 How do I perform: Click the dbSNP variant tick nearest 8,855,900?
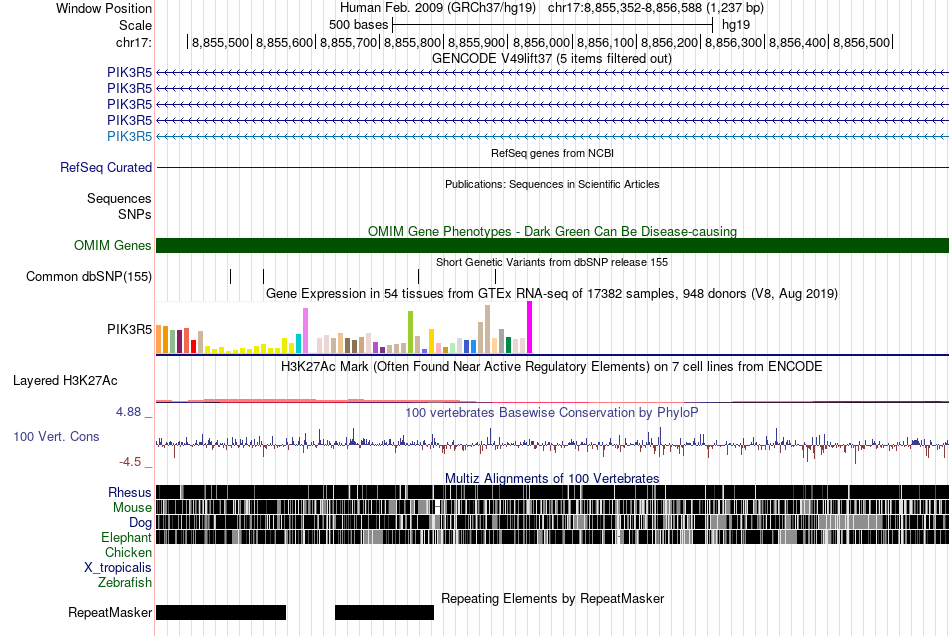[496, 276]
